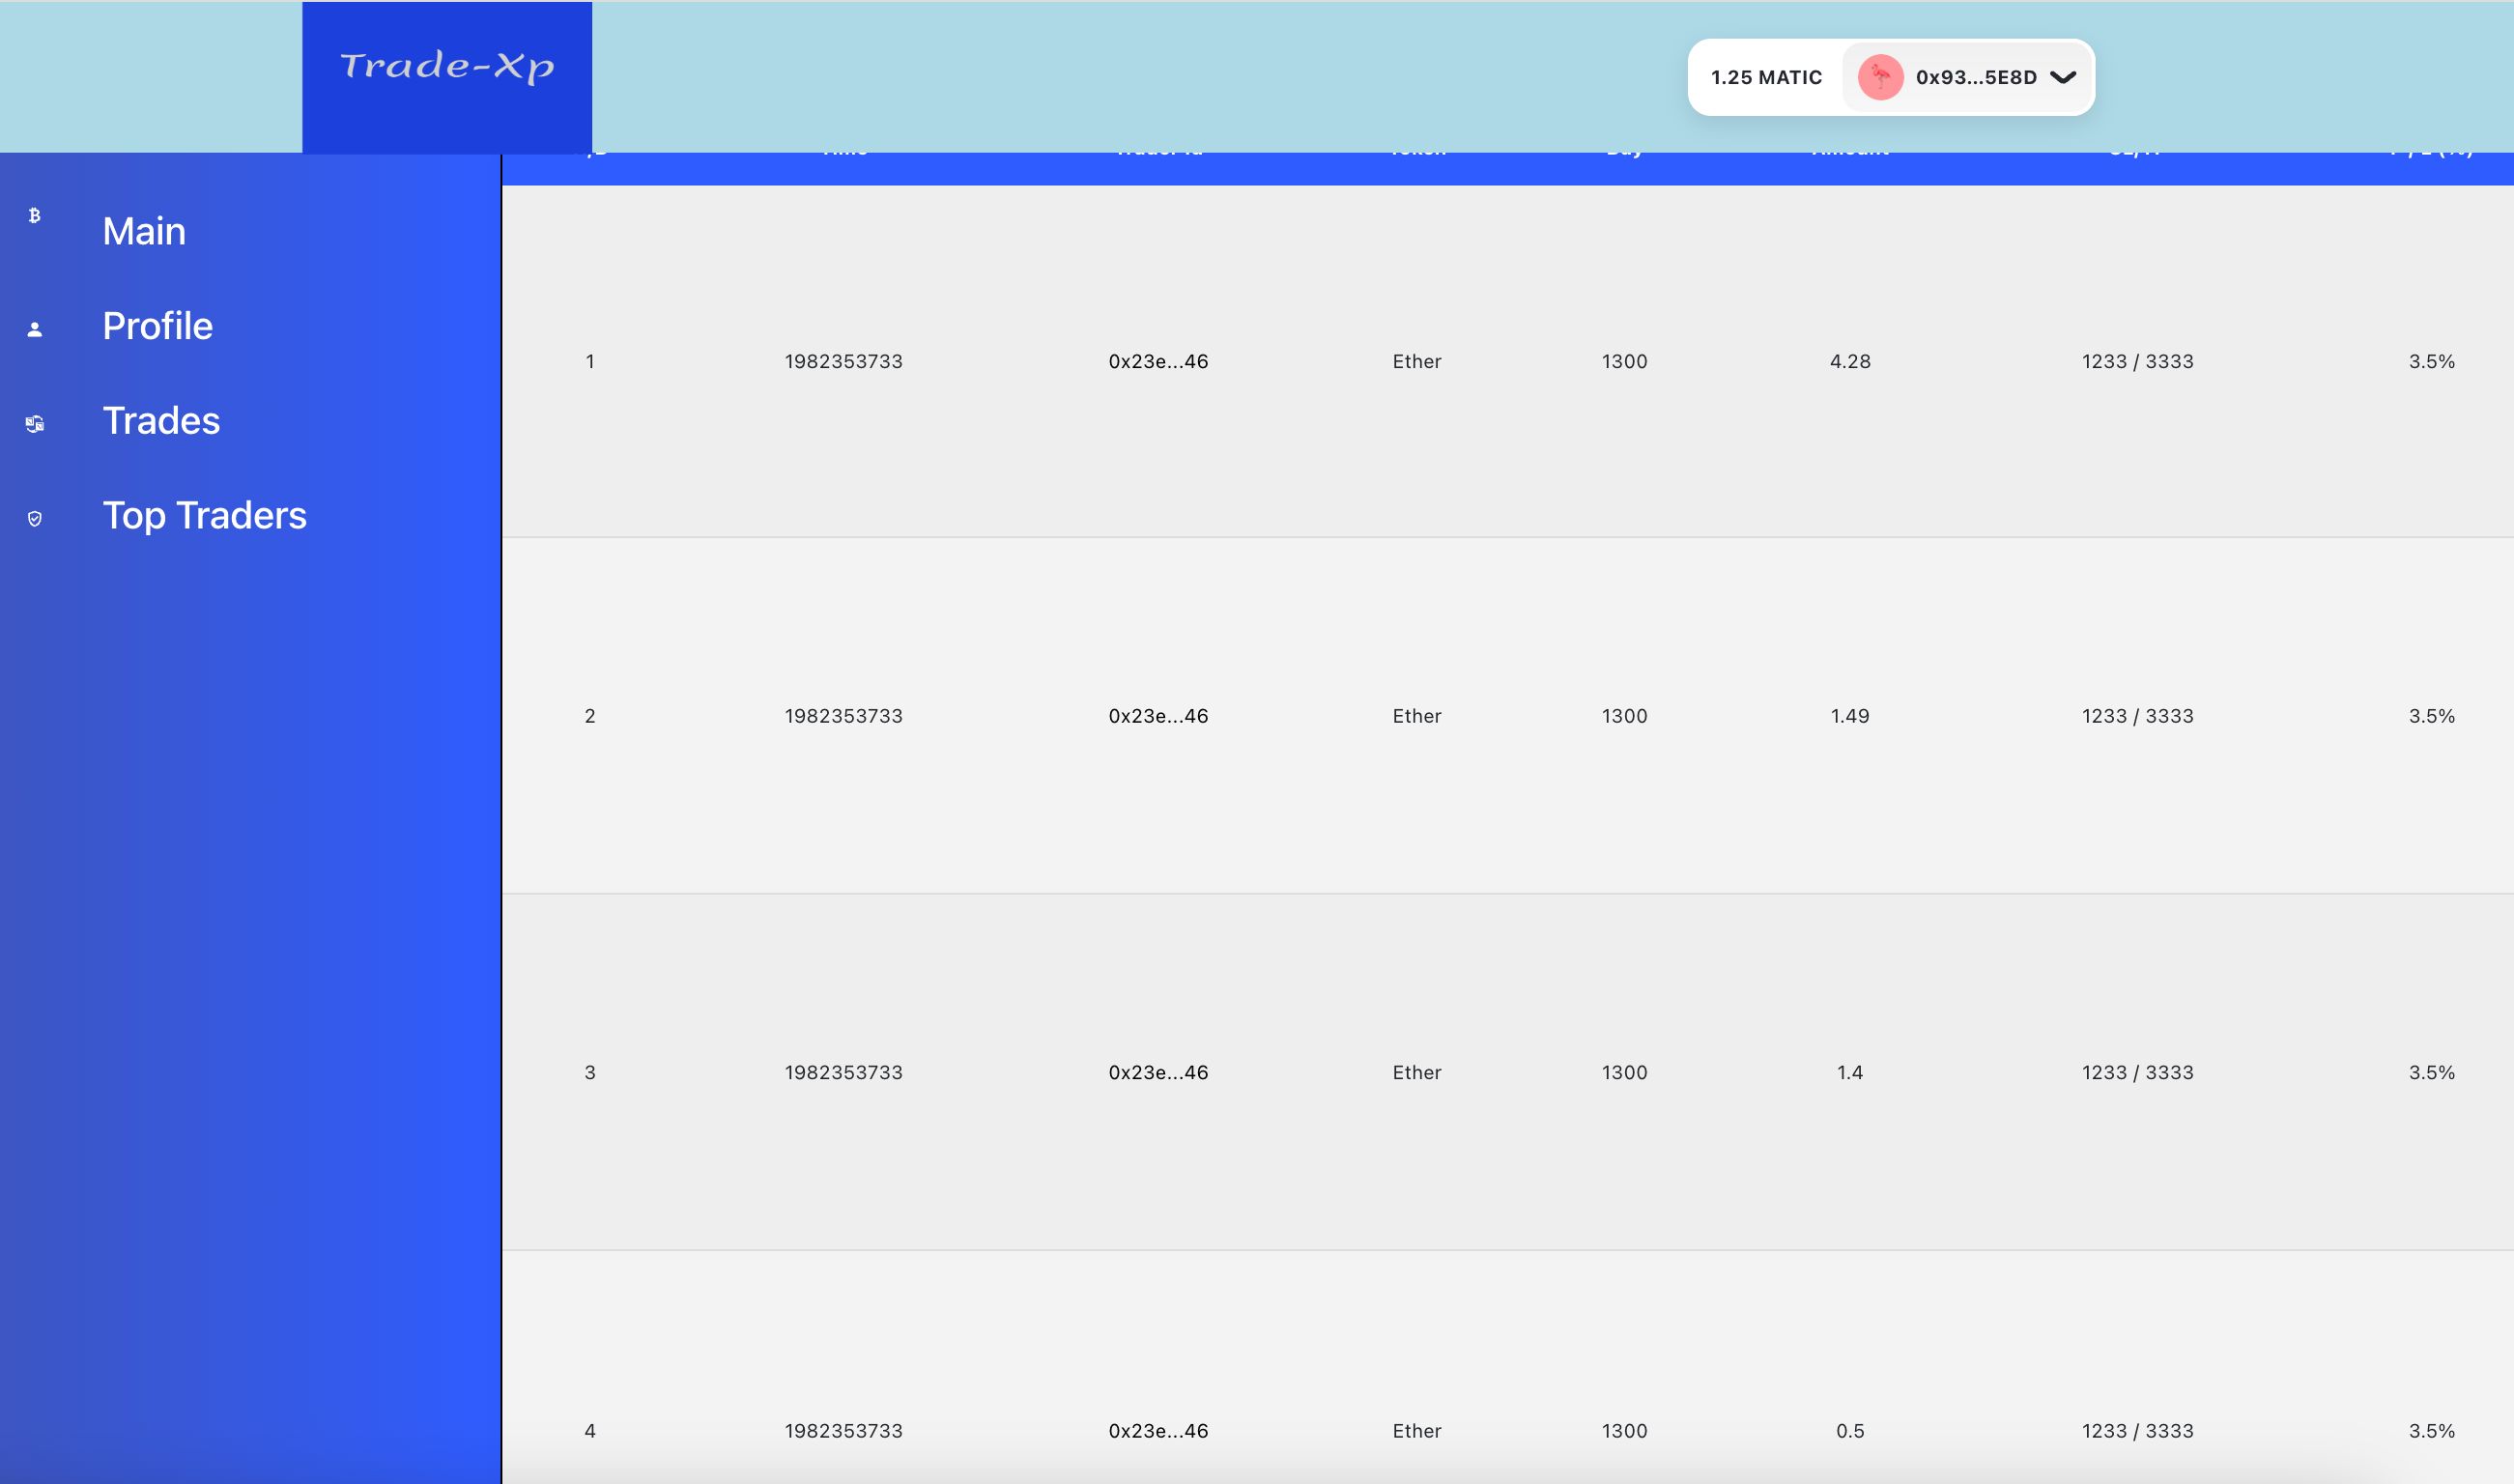Click the bitcoin icon beside Main

[x=35, y=215]
